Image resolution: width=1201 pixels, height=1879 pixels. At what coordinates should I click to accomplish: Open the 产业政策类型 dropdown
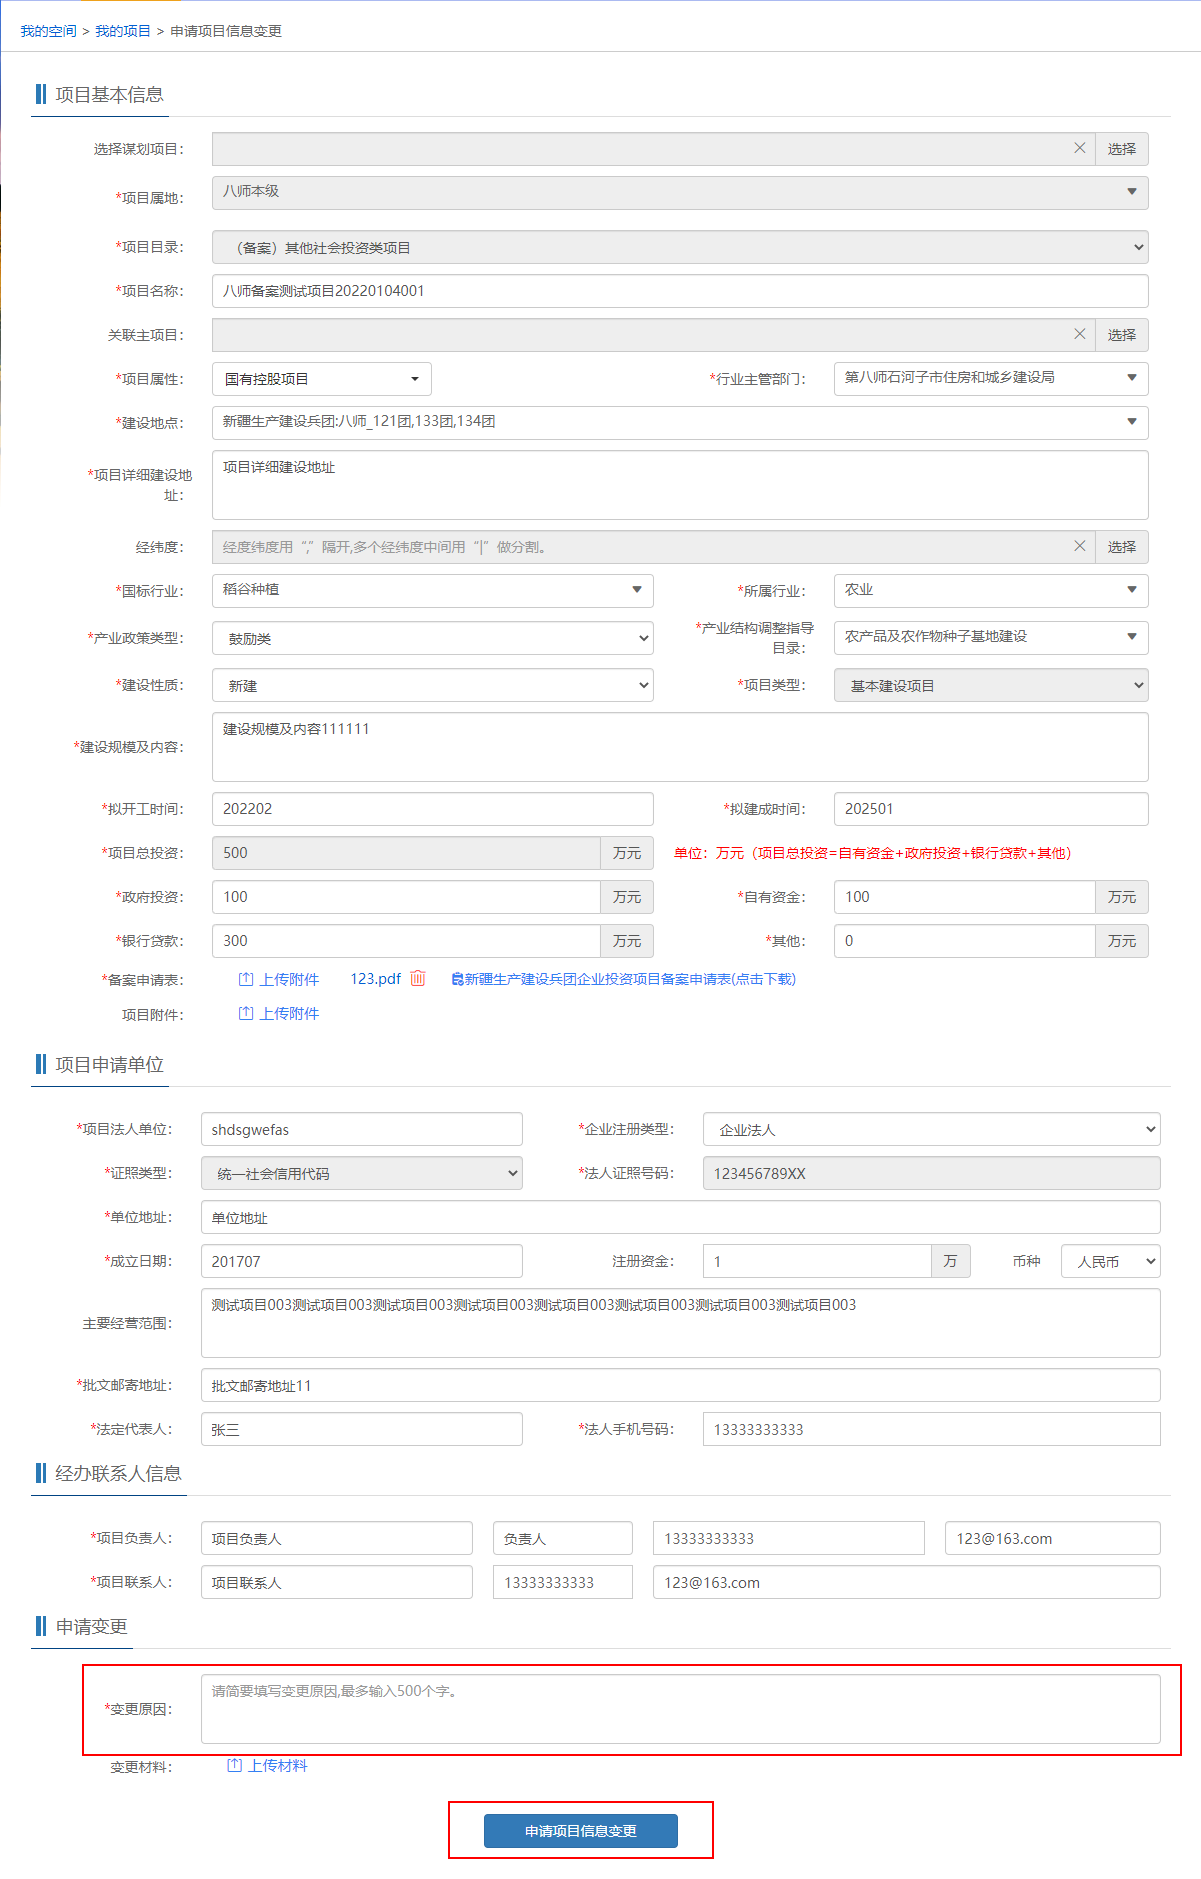[432, 638]
